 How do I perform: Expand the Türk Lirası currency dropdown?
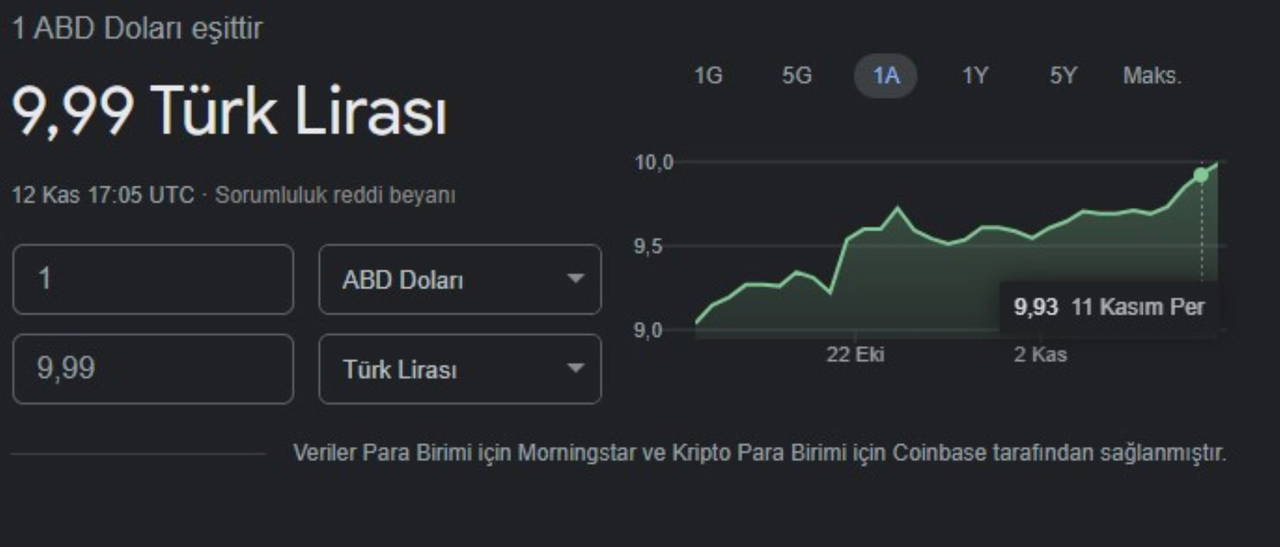460,369
